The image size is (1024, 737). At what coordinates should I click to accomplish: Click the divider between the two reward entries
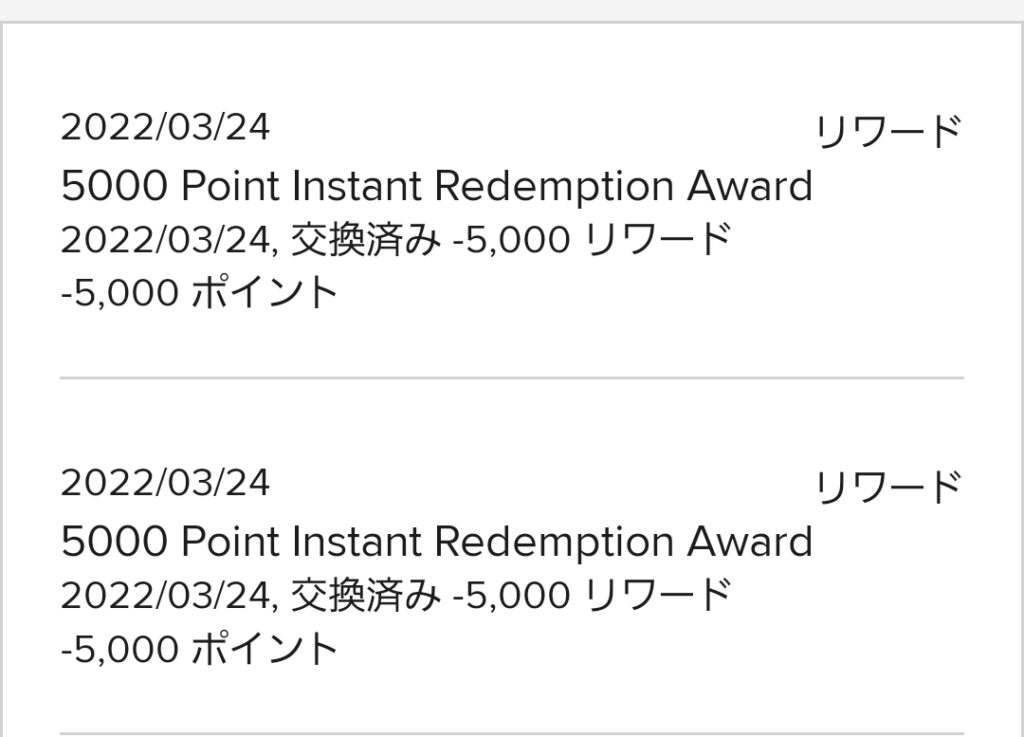512,377
